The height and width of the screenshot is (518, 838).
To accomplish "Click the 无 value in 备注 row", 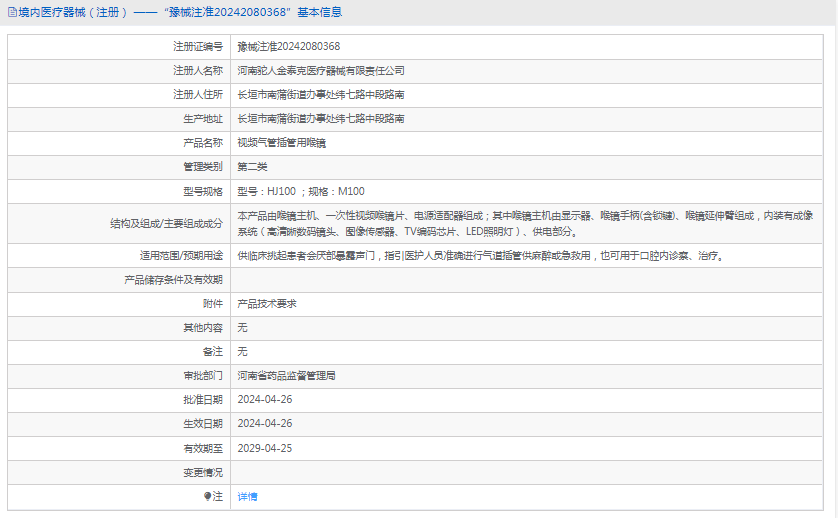I will click(242, 352).
